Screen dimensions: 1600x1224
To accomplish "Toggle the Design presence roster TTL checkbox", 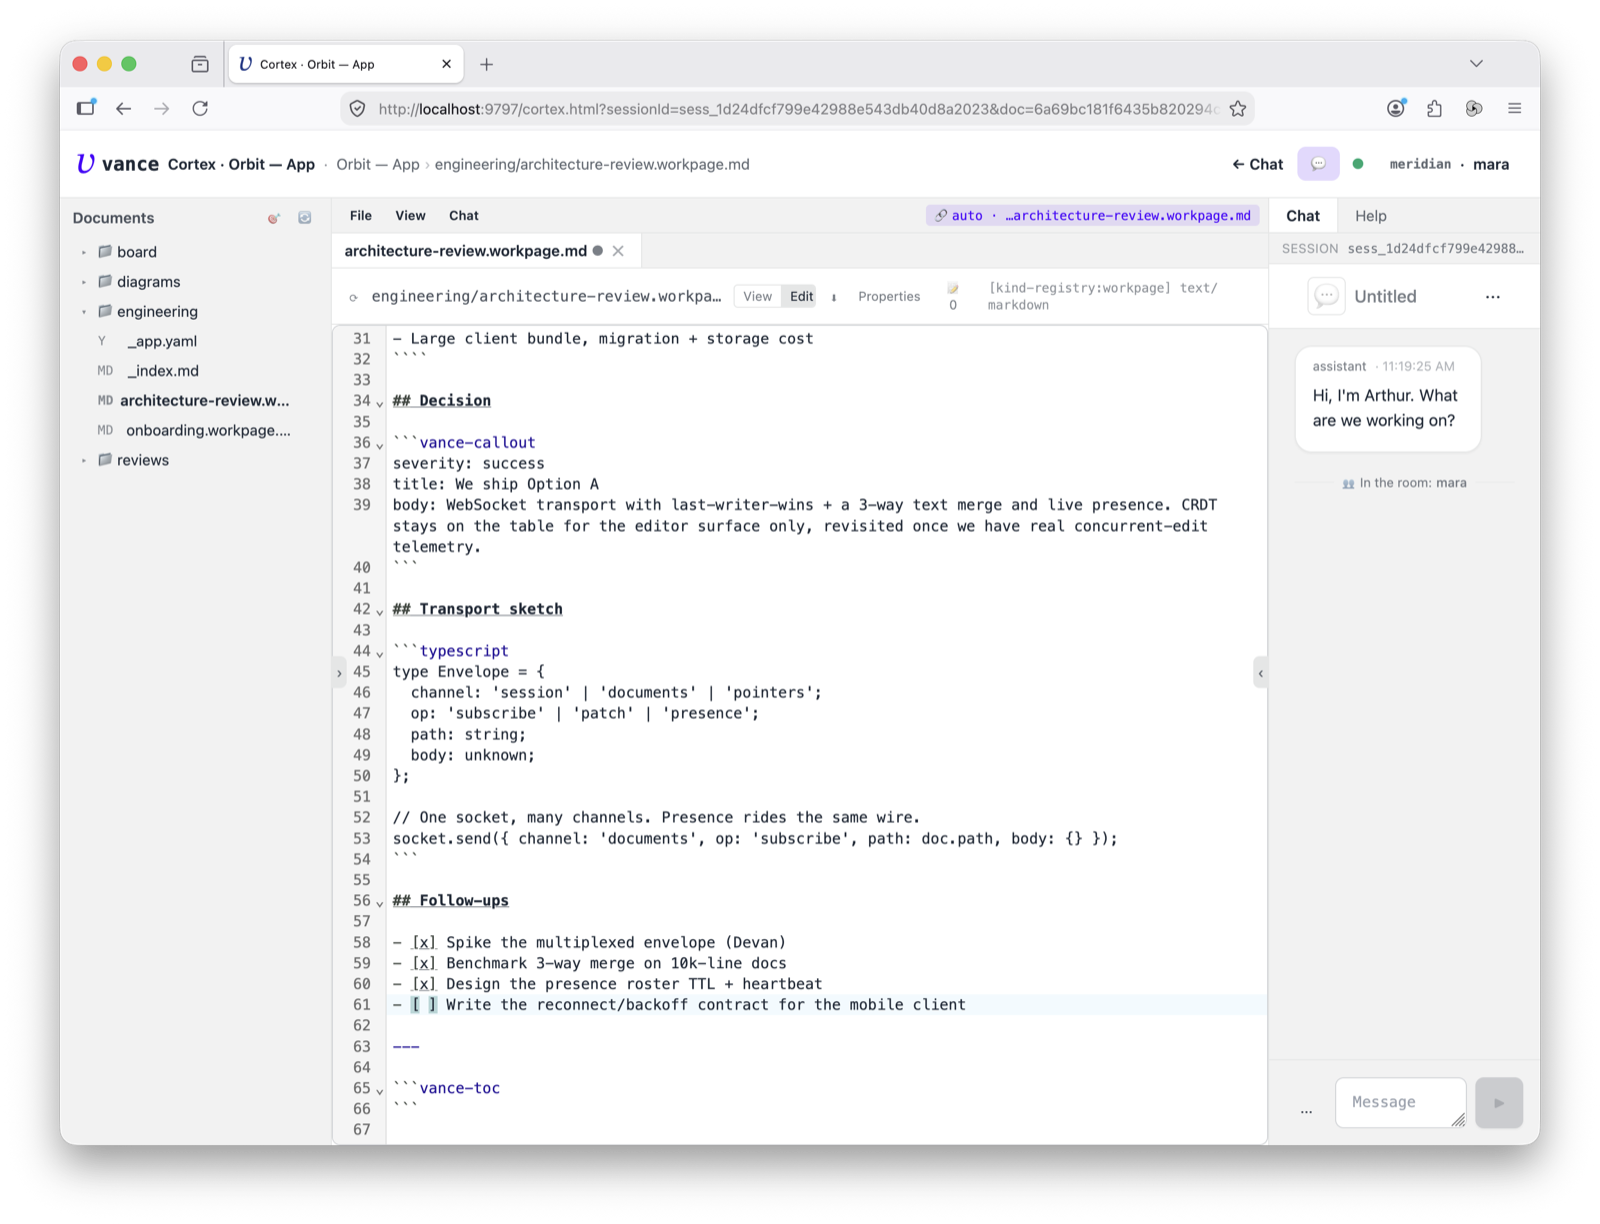I will (424, 984).
